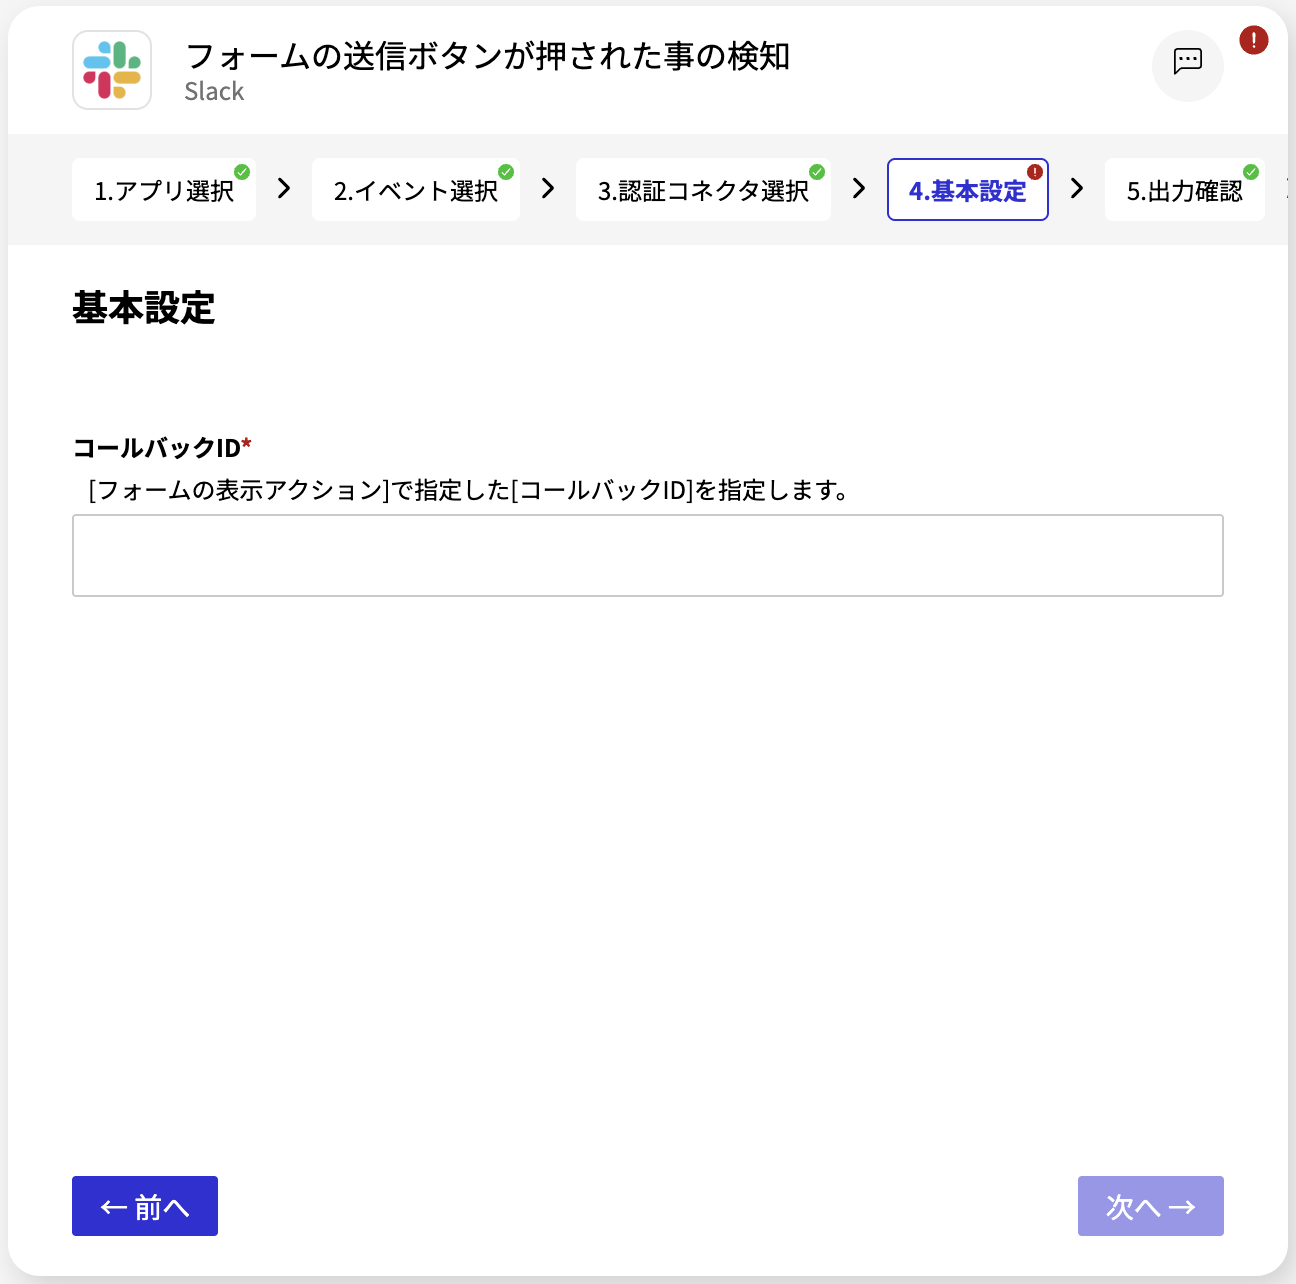This screenshot has width=1296, height=1284.
Task: Click the Slack app logo icon
Action: point(112,70)
